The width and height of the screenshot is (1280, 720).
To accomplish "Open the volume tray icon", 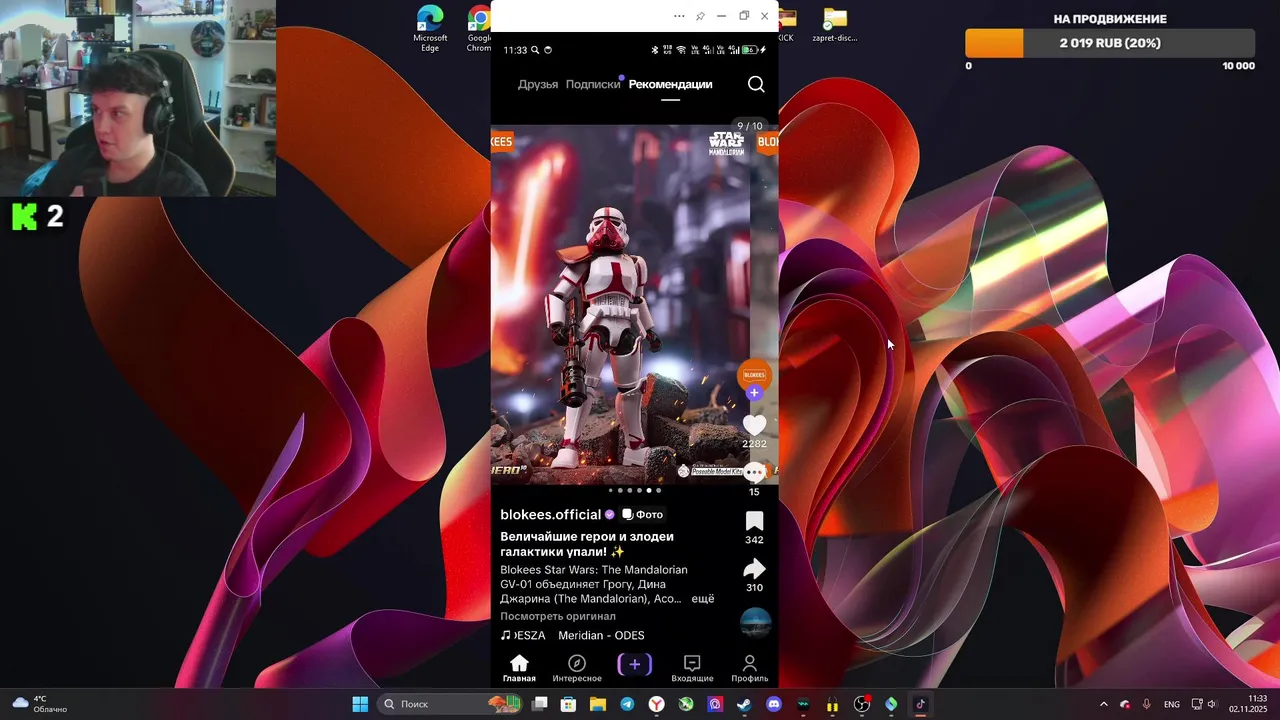I will tap(1212, 704).
